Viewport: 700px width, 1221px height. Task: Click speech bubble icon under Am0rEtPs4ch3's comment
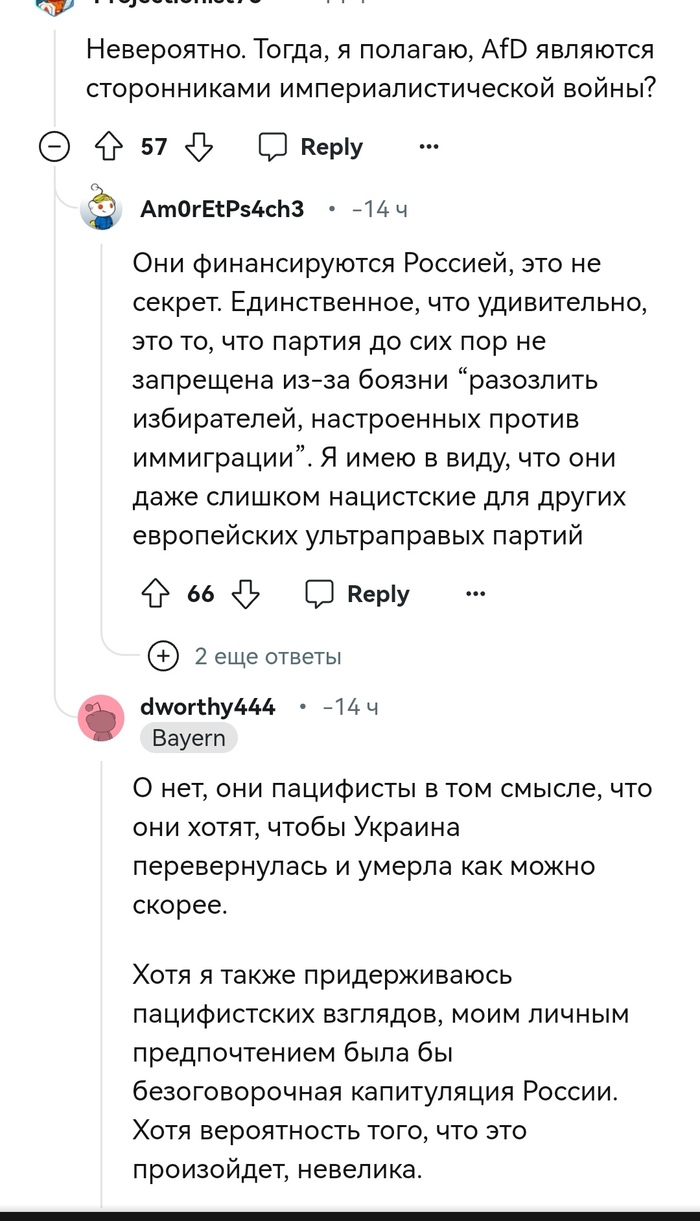(319, 594)
